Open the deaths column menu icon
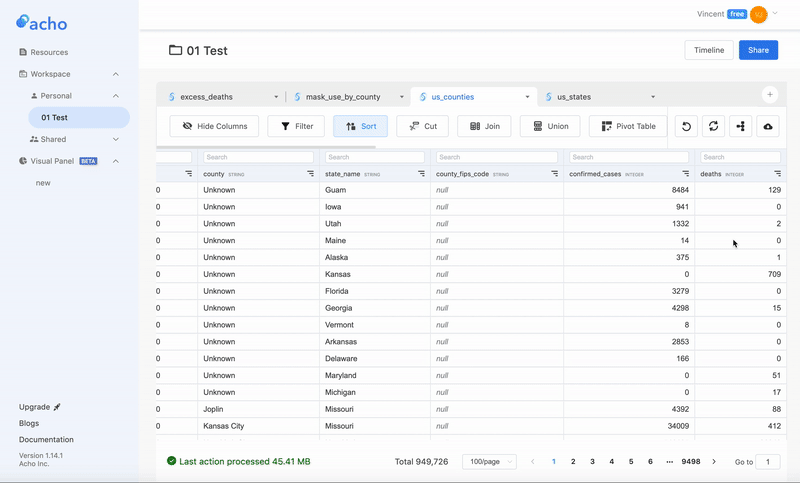The image size is (800, 483). (x=778, y=174)
